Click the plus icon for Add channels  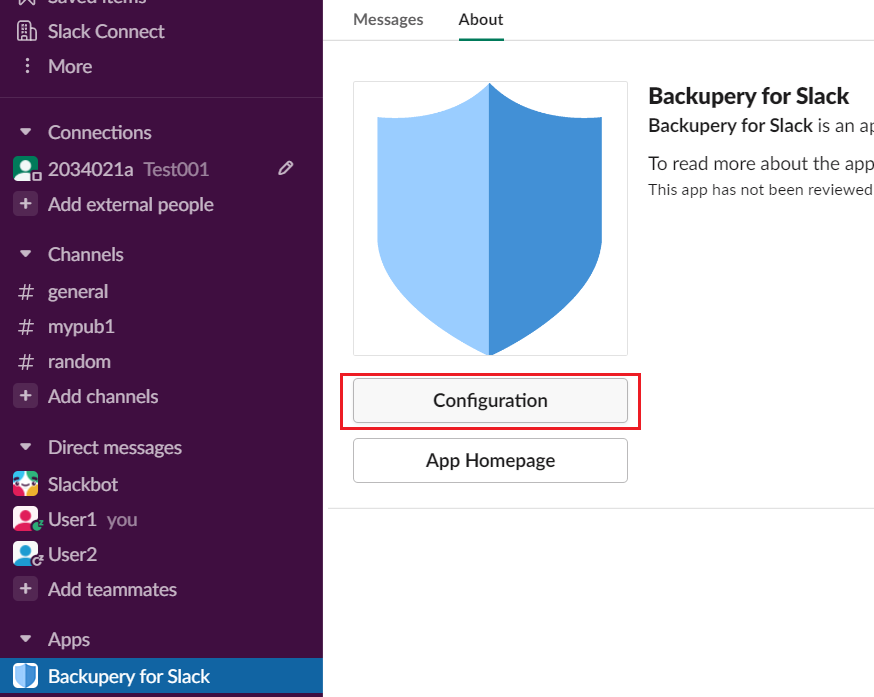coord(26,396)
